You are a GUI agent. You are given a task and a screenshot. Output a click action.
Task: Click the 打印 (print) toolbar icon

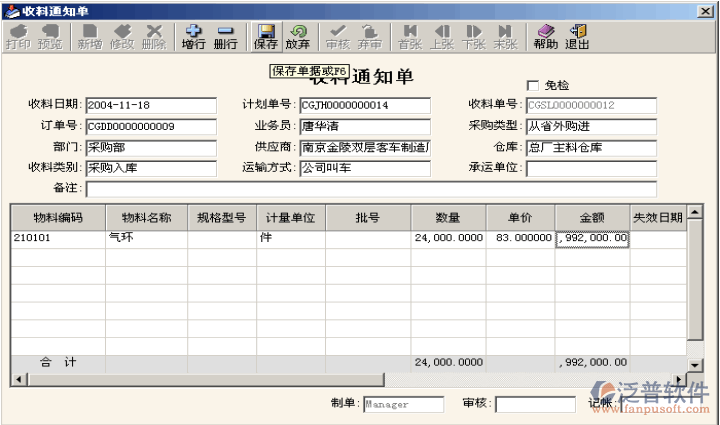pyautogui.click(x=18, y=37)
